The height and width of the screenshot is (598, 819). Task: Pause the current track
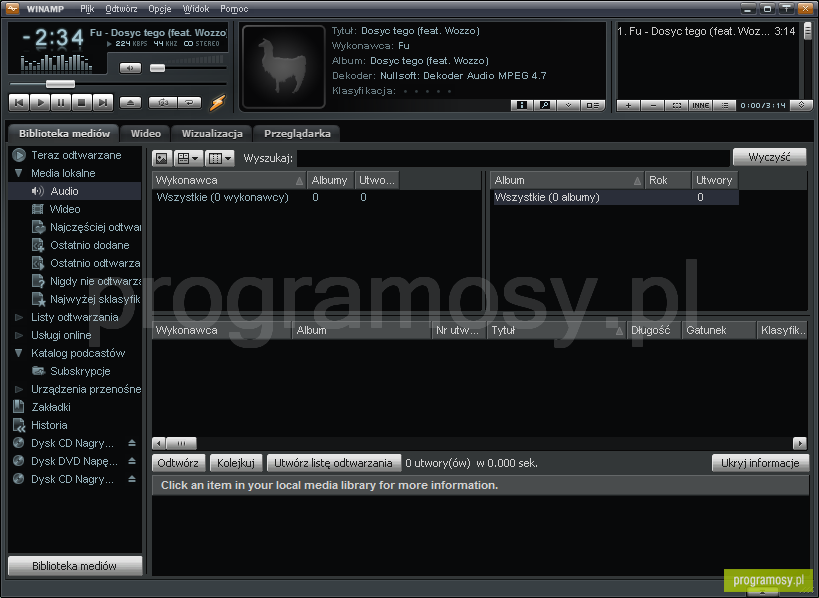point(61,102)
